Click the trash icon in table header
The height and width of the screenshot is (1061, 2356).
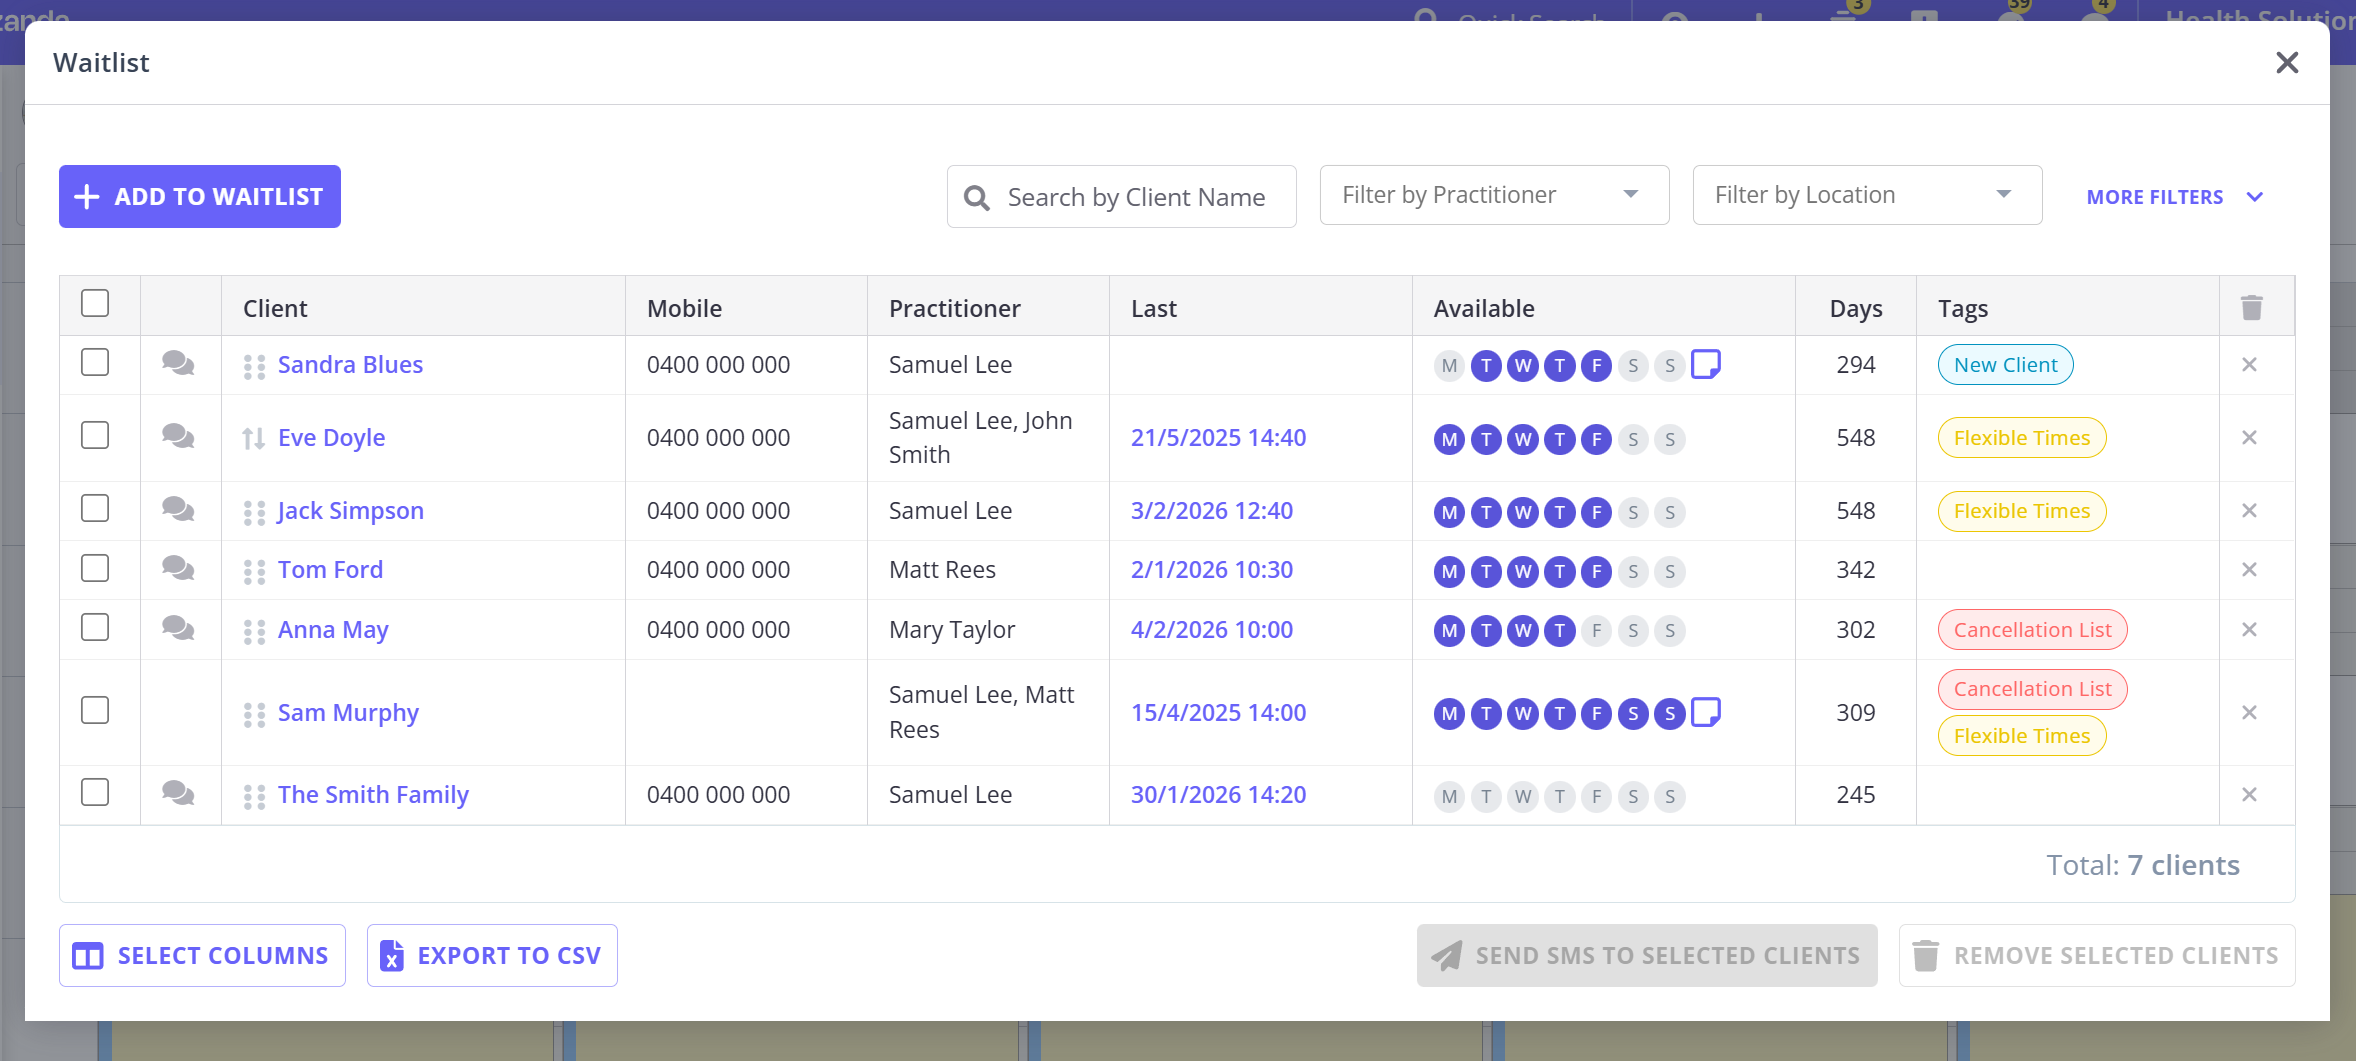click(2252, 308)
